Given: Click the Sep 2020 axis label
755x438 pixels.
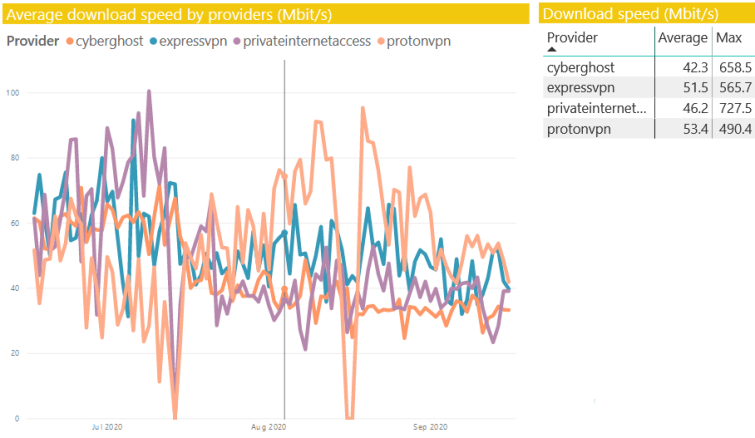Looking at the screenshot, I should click(x=430, y=427).
